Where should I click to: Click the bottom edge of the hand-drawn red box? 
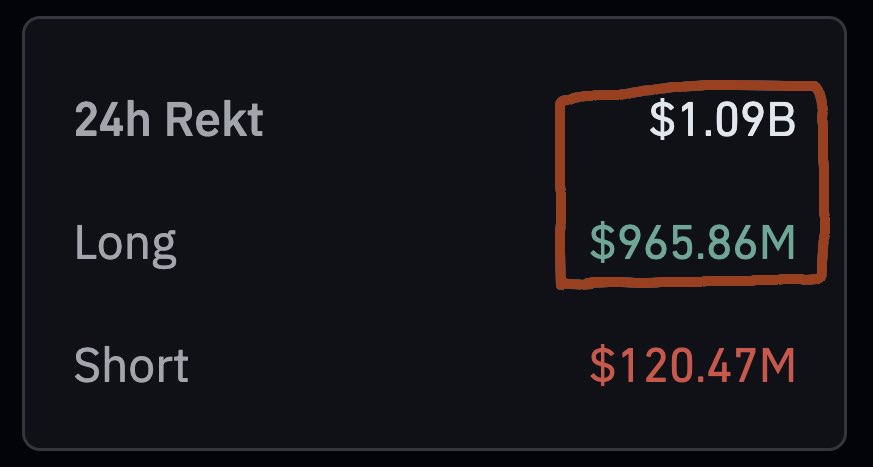[690, 283]
